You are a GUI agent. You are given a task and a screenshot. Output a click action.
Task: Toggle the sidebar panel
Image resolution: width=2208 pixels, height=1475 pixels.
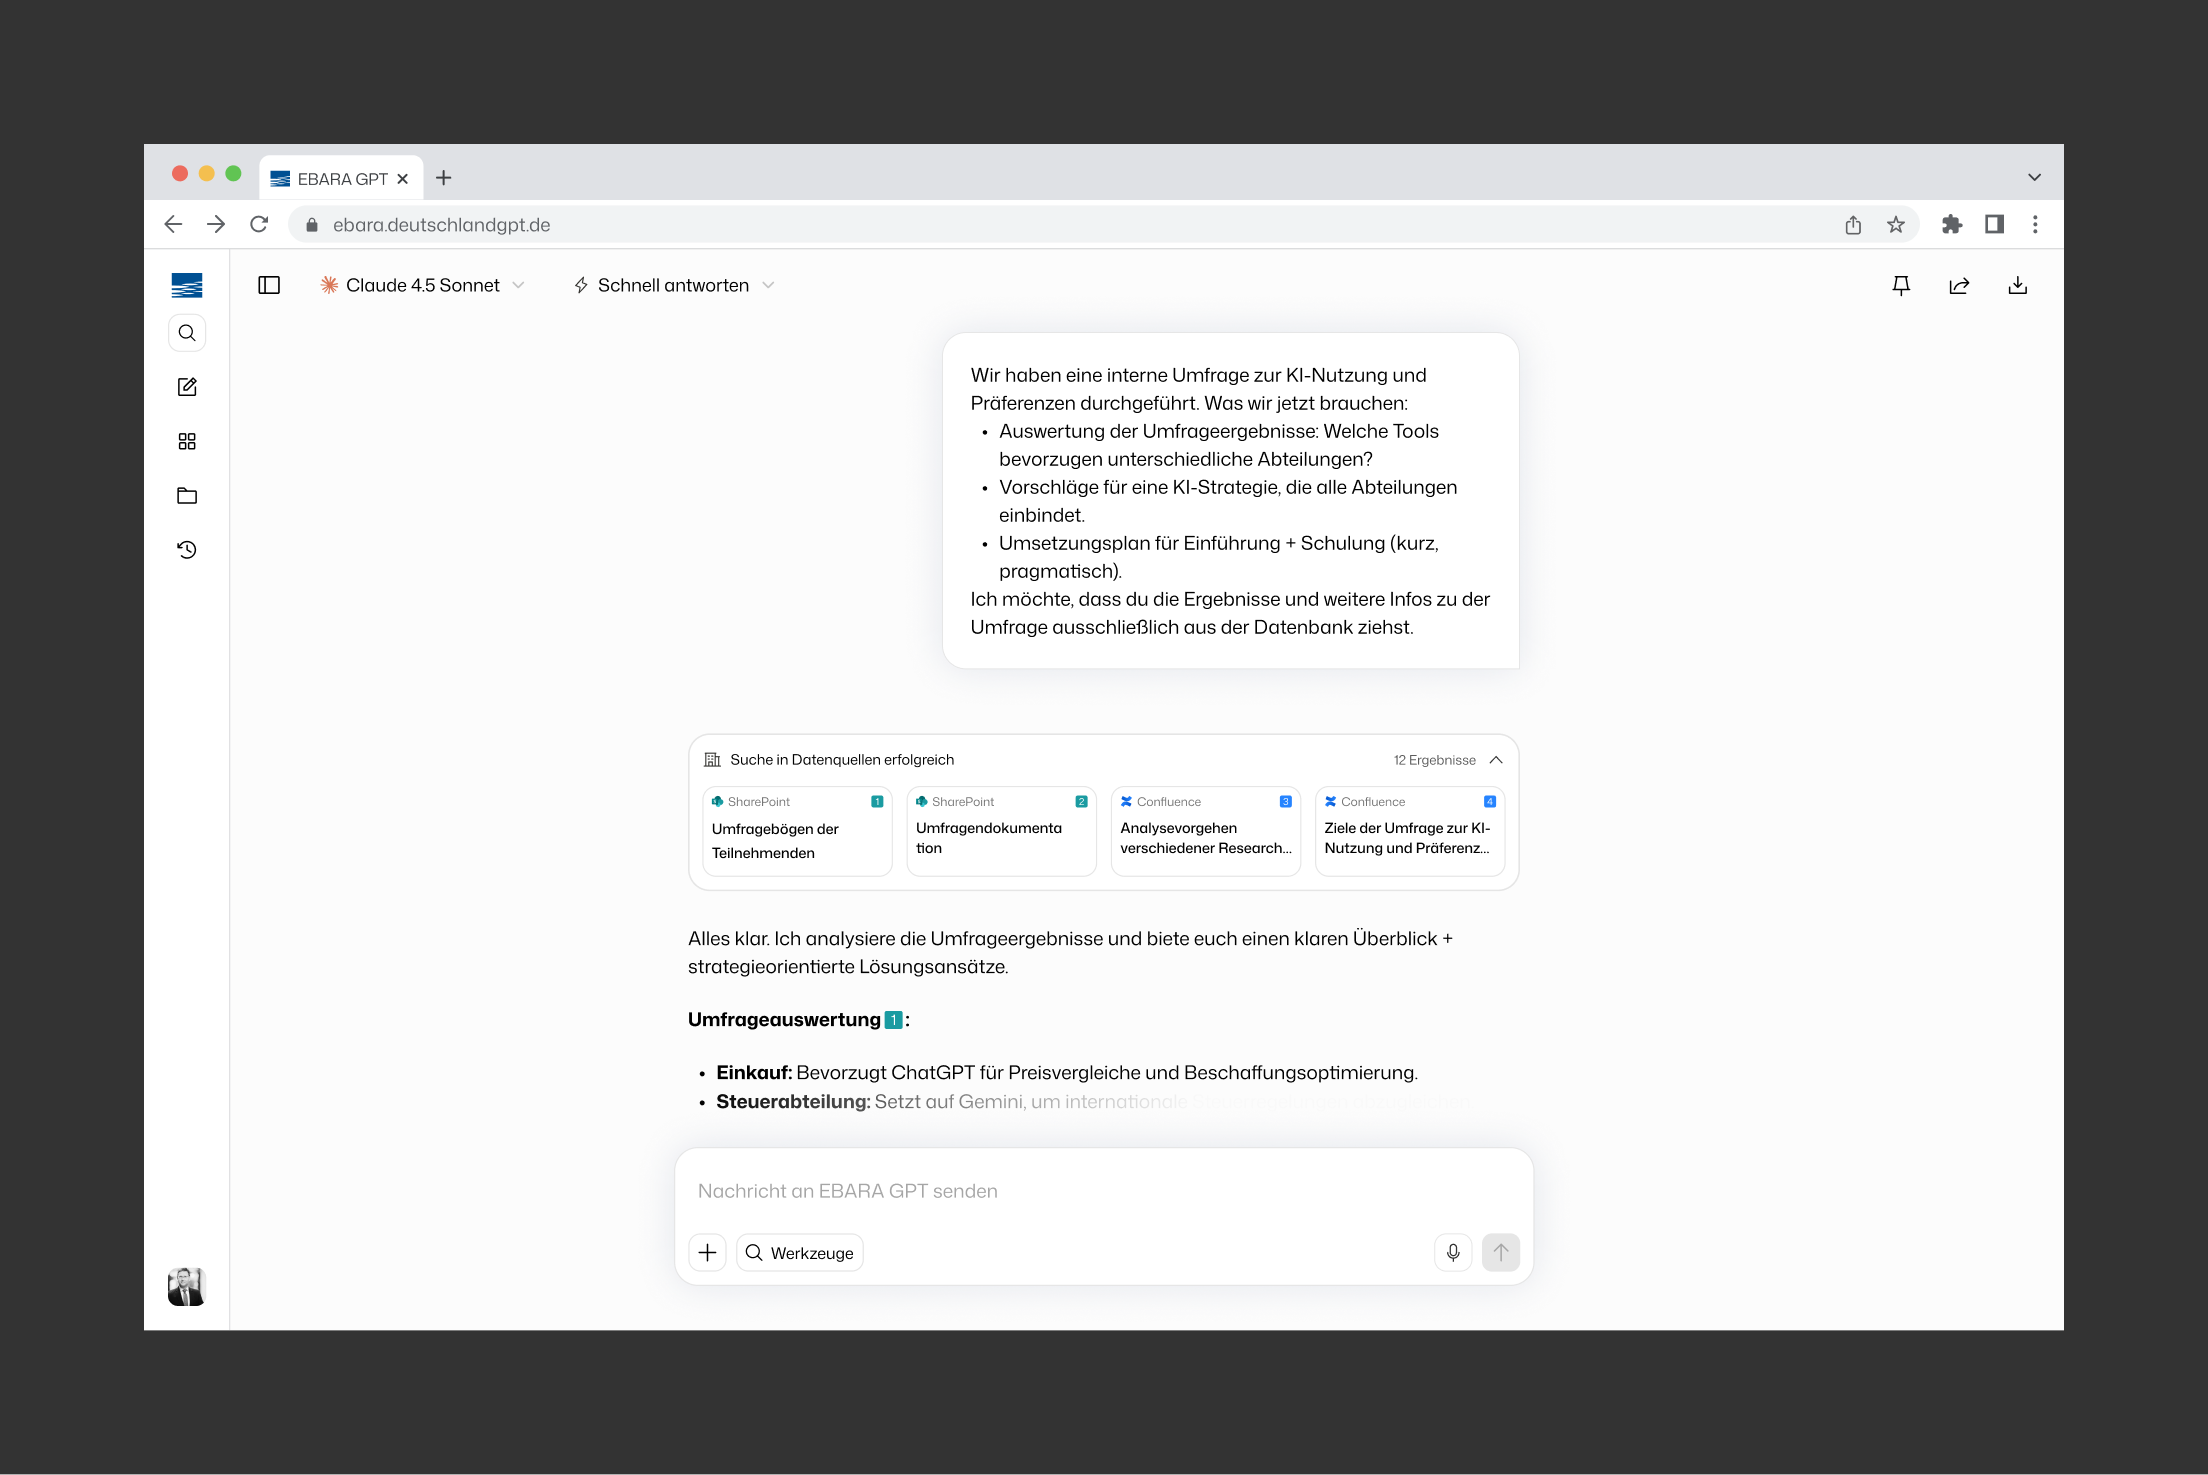click(269, 286)
